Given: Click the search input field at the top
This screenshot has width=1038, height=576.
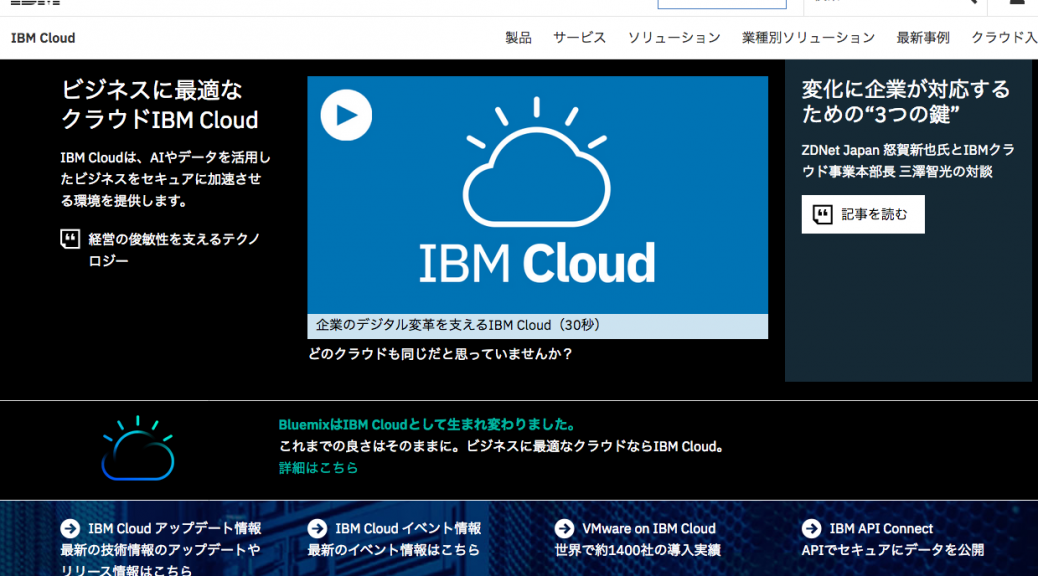Looking at the screenshot, I should (722, 3).
